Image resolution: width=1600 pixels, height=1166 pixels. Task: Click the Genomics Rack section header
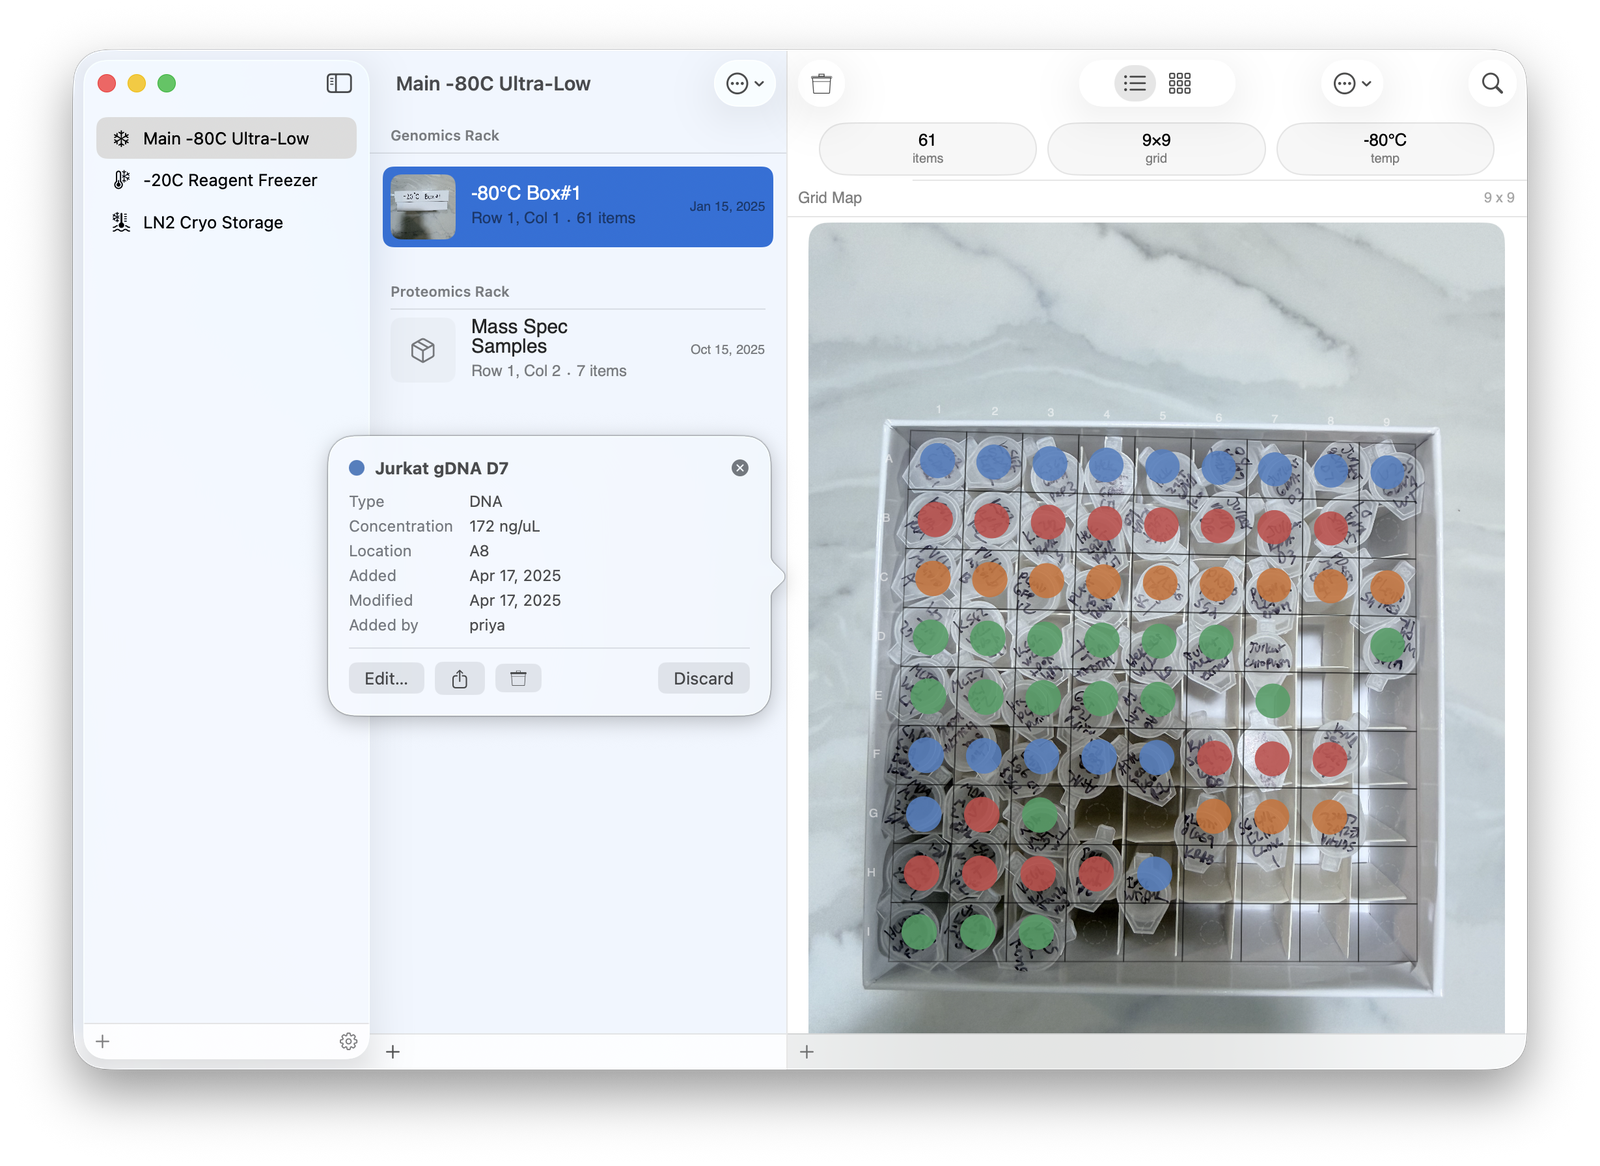[x=445, y=135]
